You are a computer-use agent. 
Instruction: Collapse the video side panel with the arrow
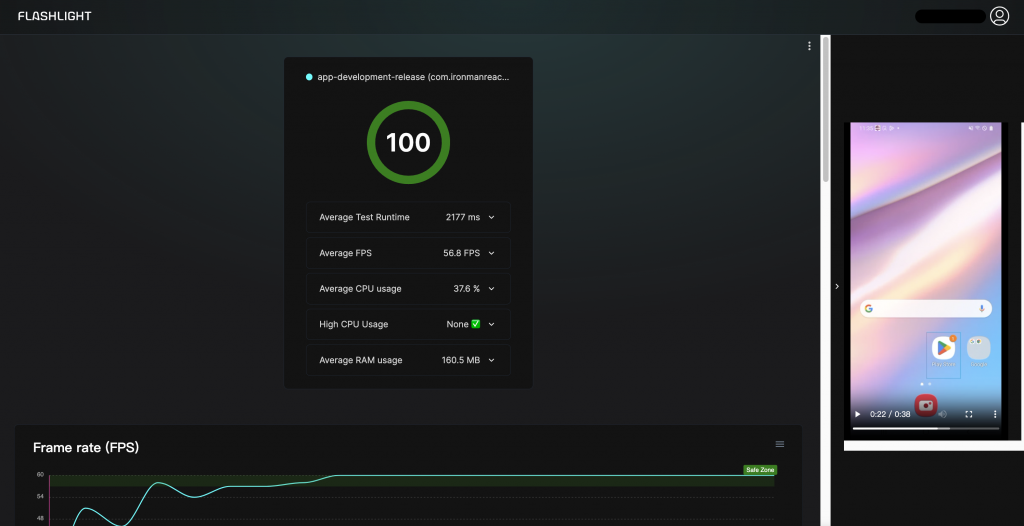click(x=837, y=286)
